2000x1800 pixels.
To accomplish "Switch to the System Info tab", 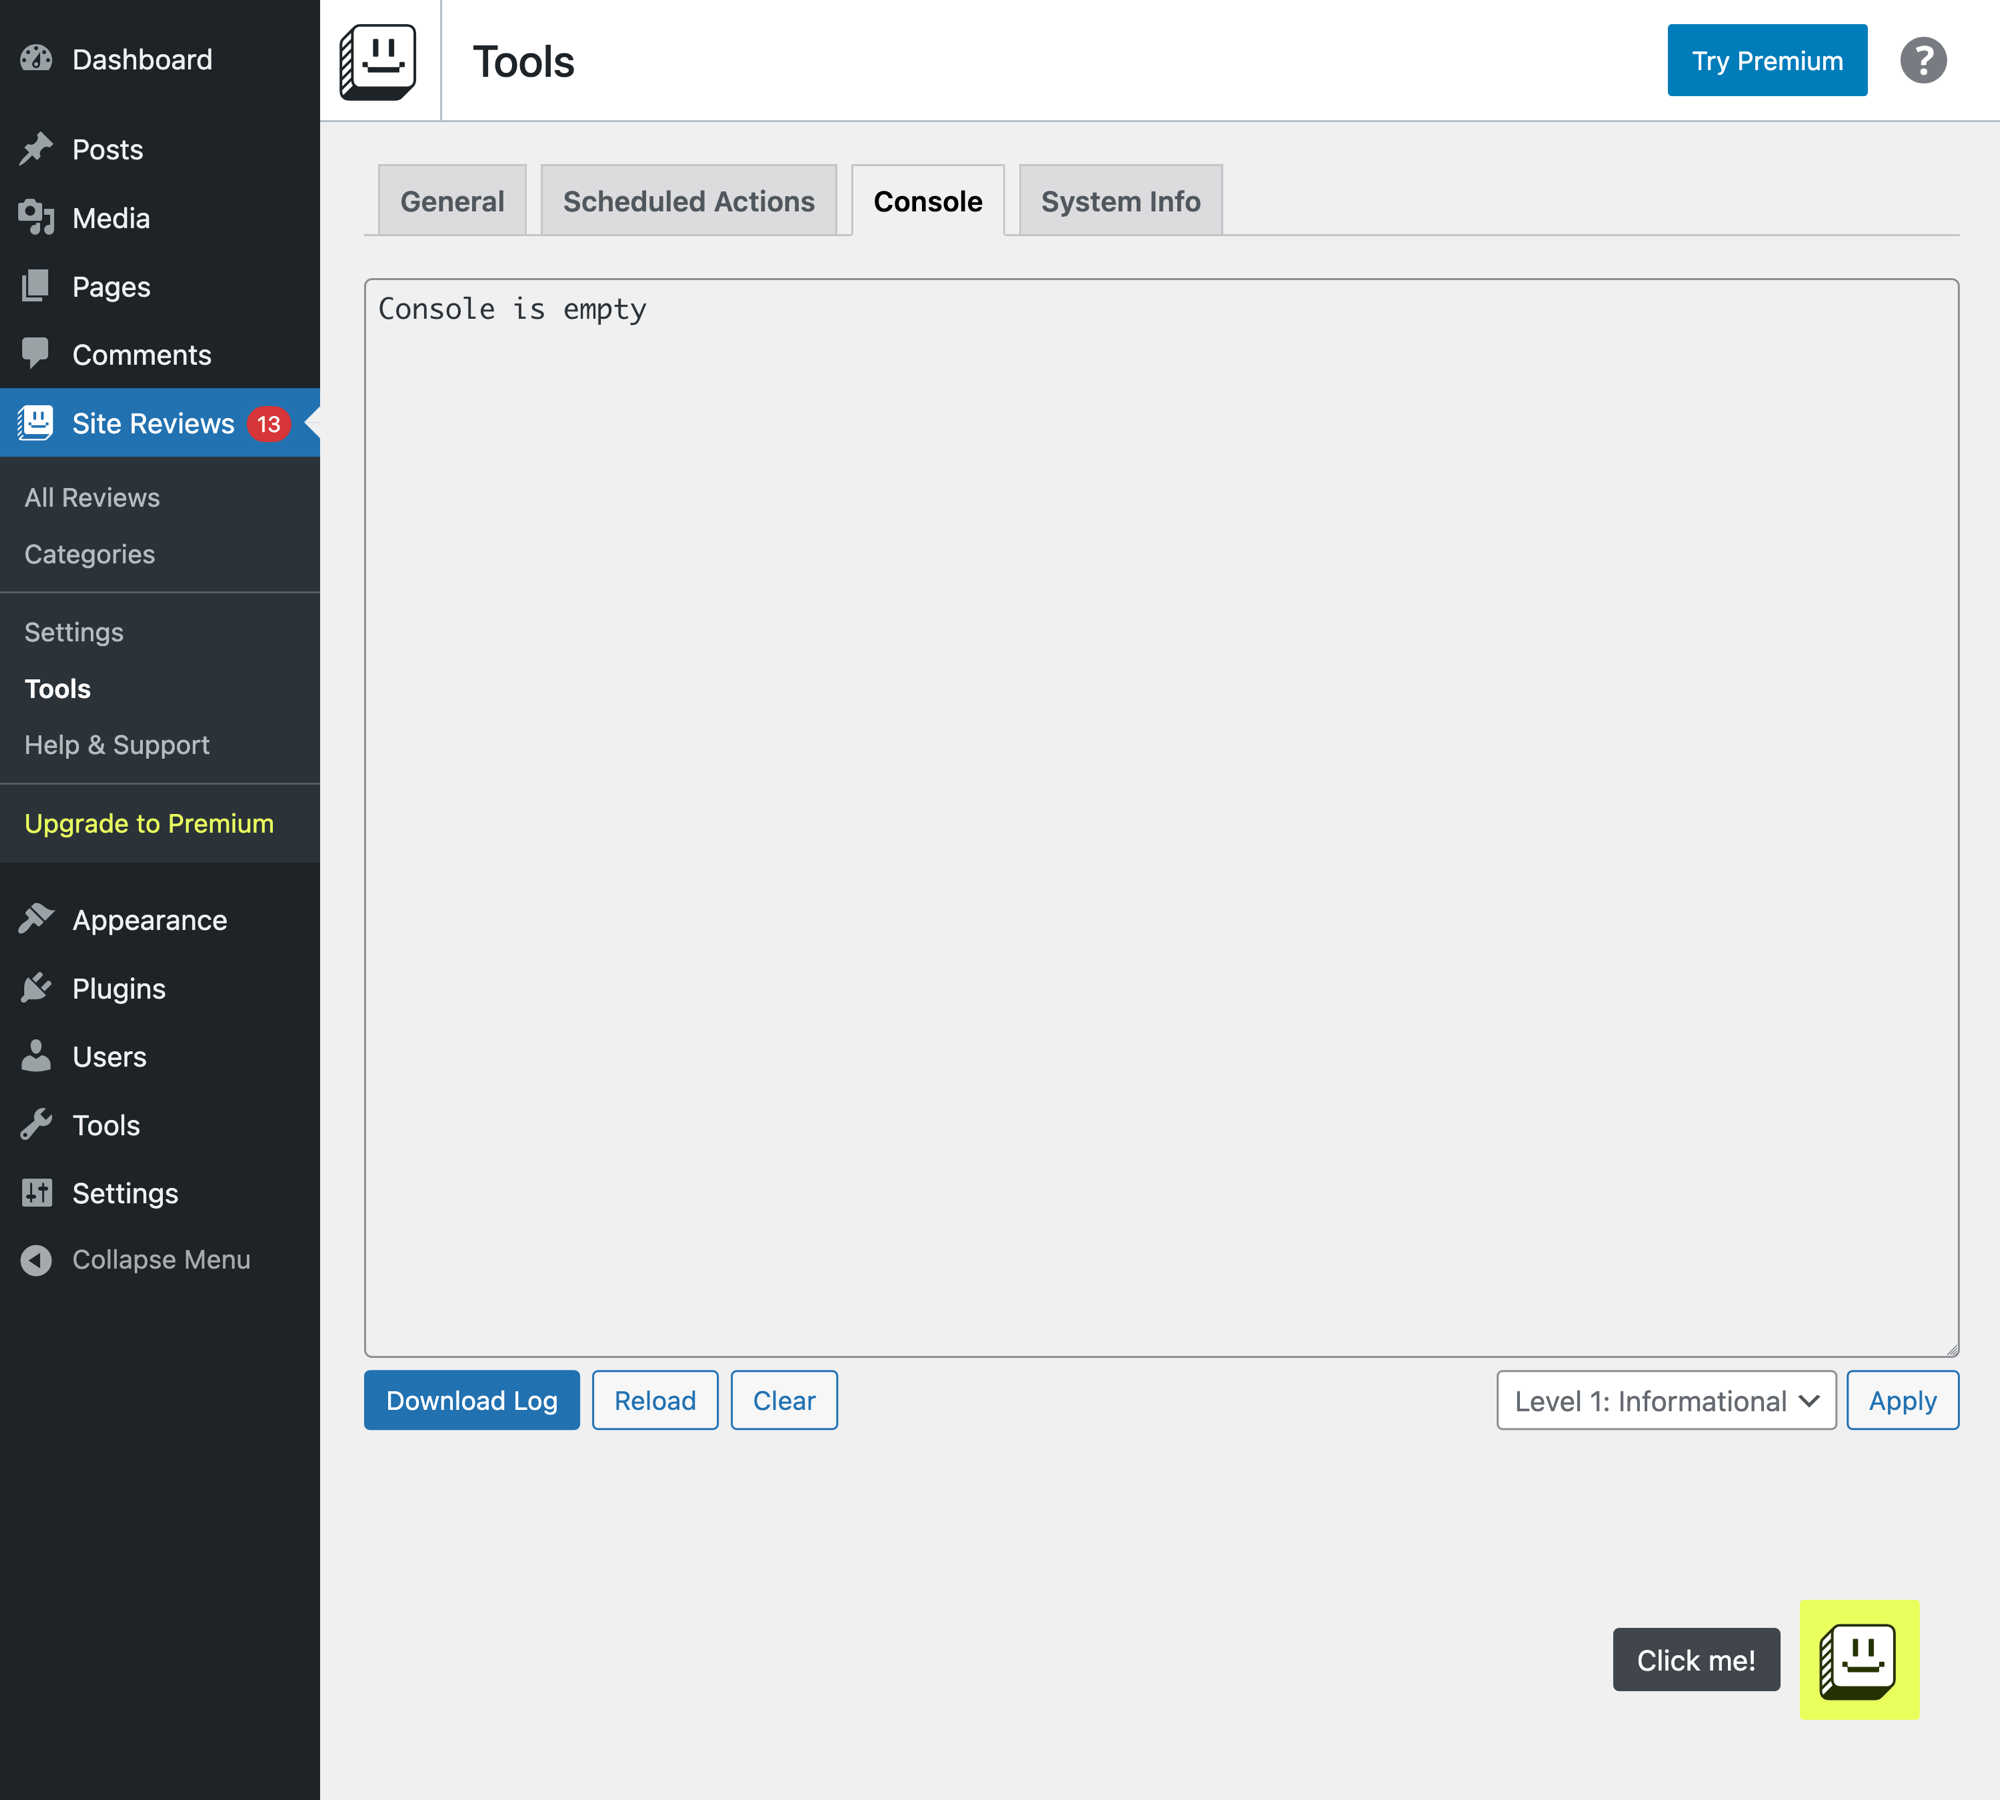I will (1120, 201).
